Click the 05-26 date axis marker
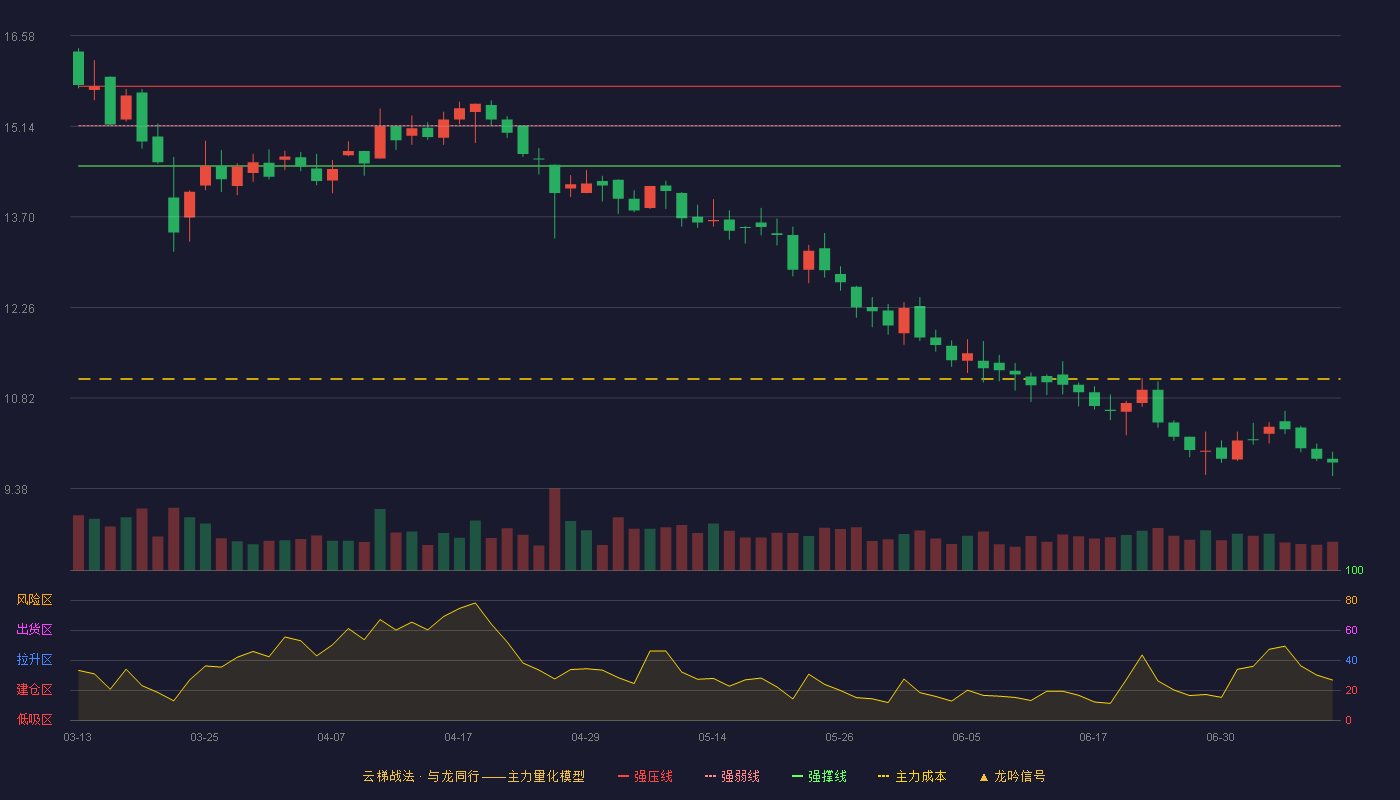The image size is (1400, 800). (839, 737)
